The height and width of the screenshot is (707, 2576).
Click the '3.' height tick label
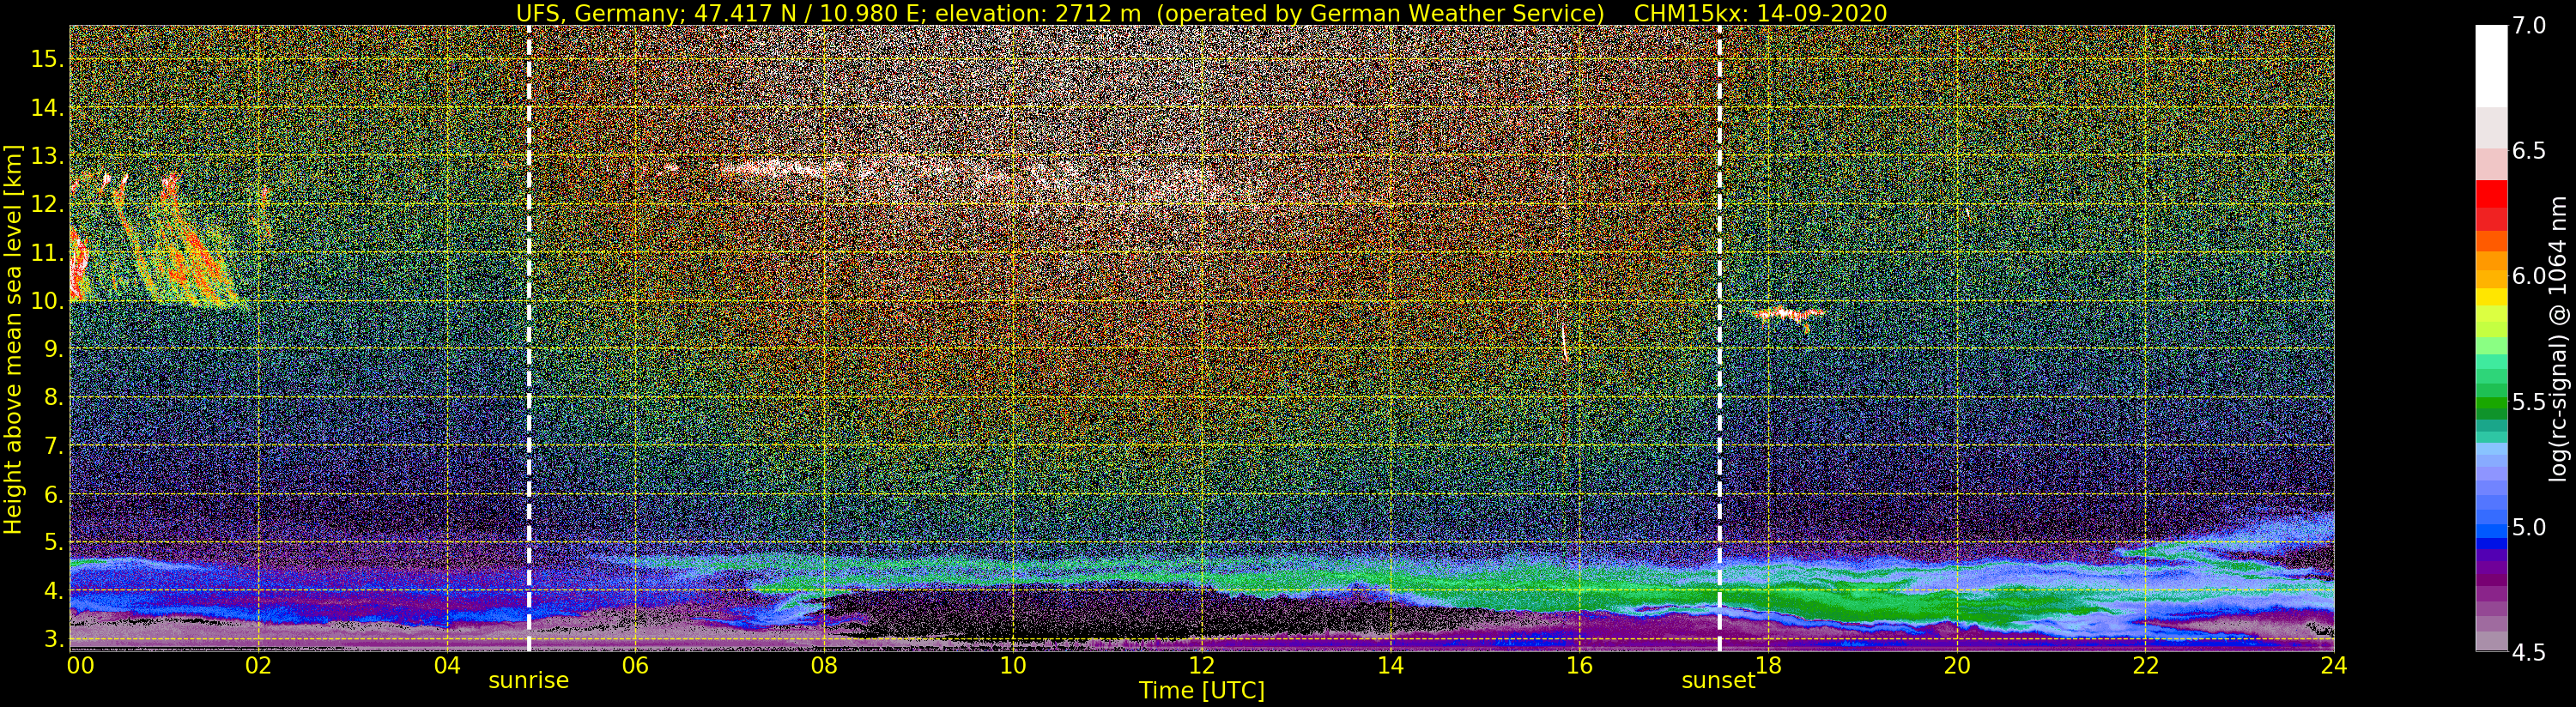tap(53, 639)
